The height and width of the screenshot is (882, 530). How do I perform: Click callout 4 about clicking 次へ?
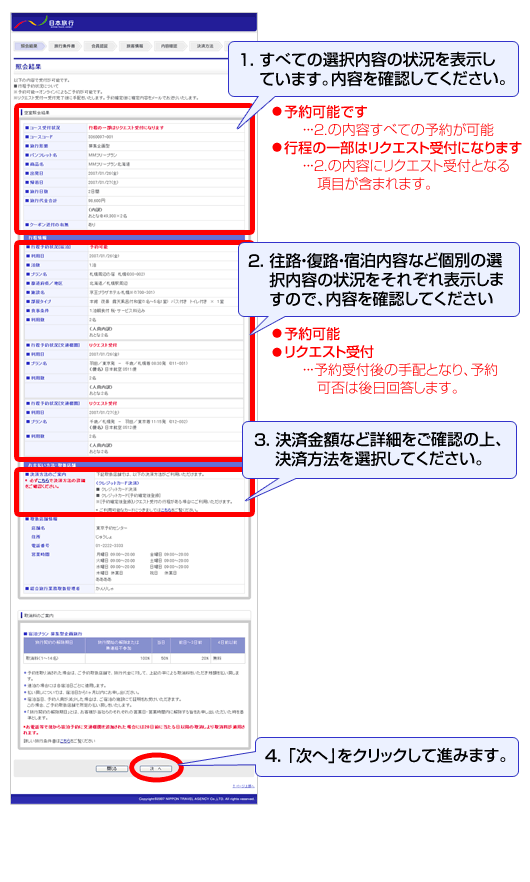pos(387,757)
